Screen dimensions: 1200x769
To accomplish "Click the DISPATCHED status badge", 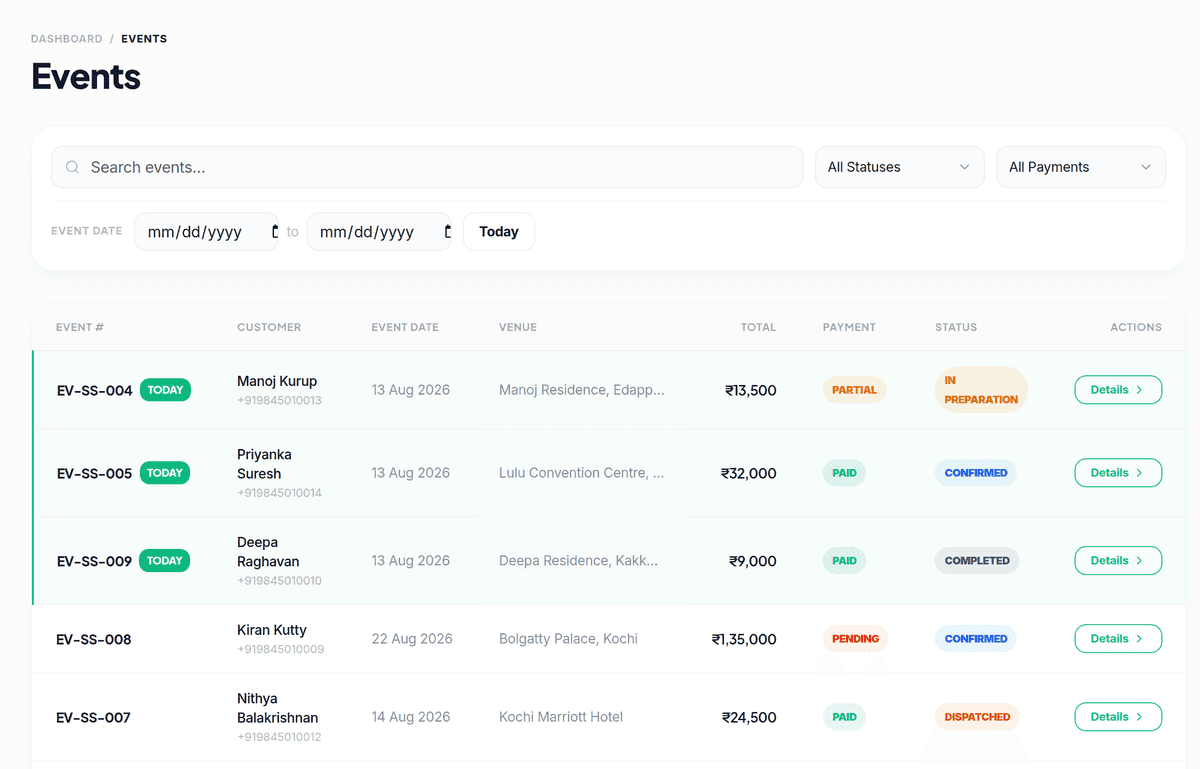I will coord(977,717).
